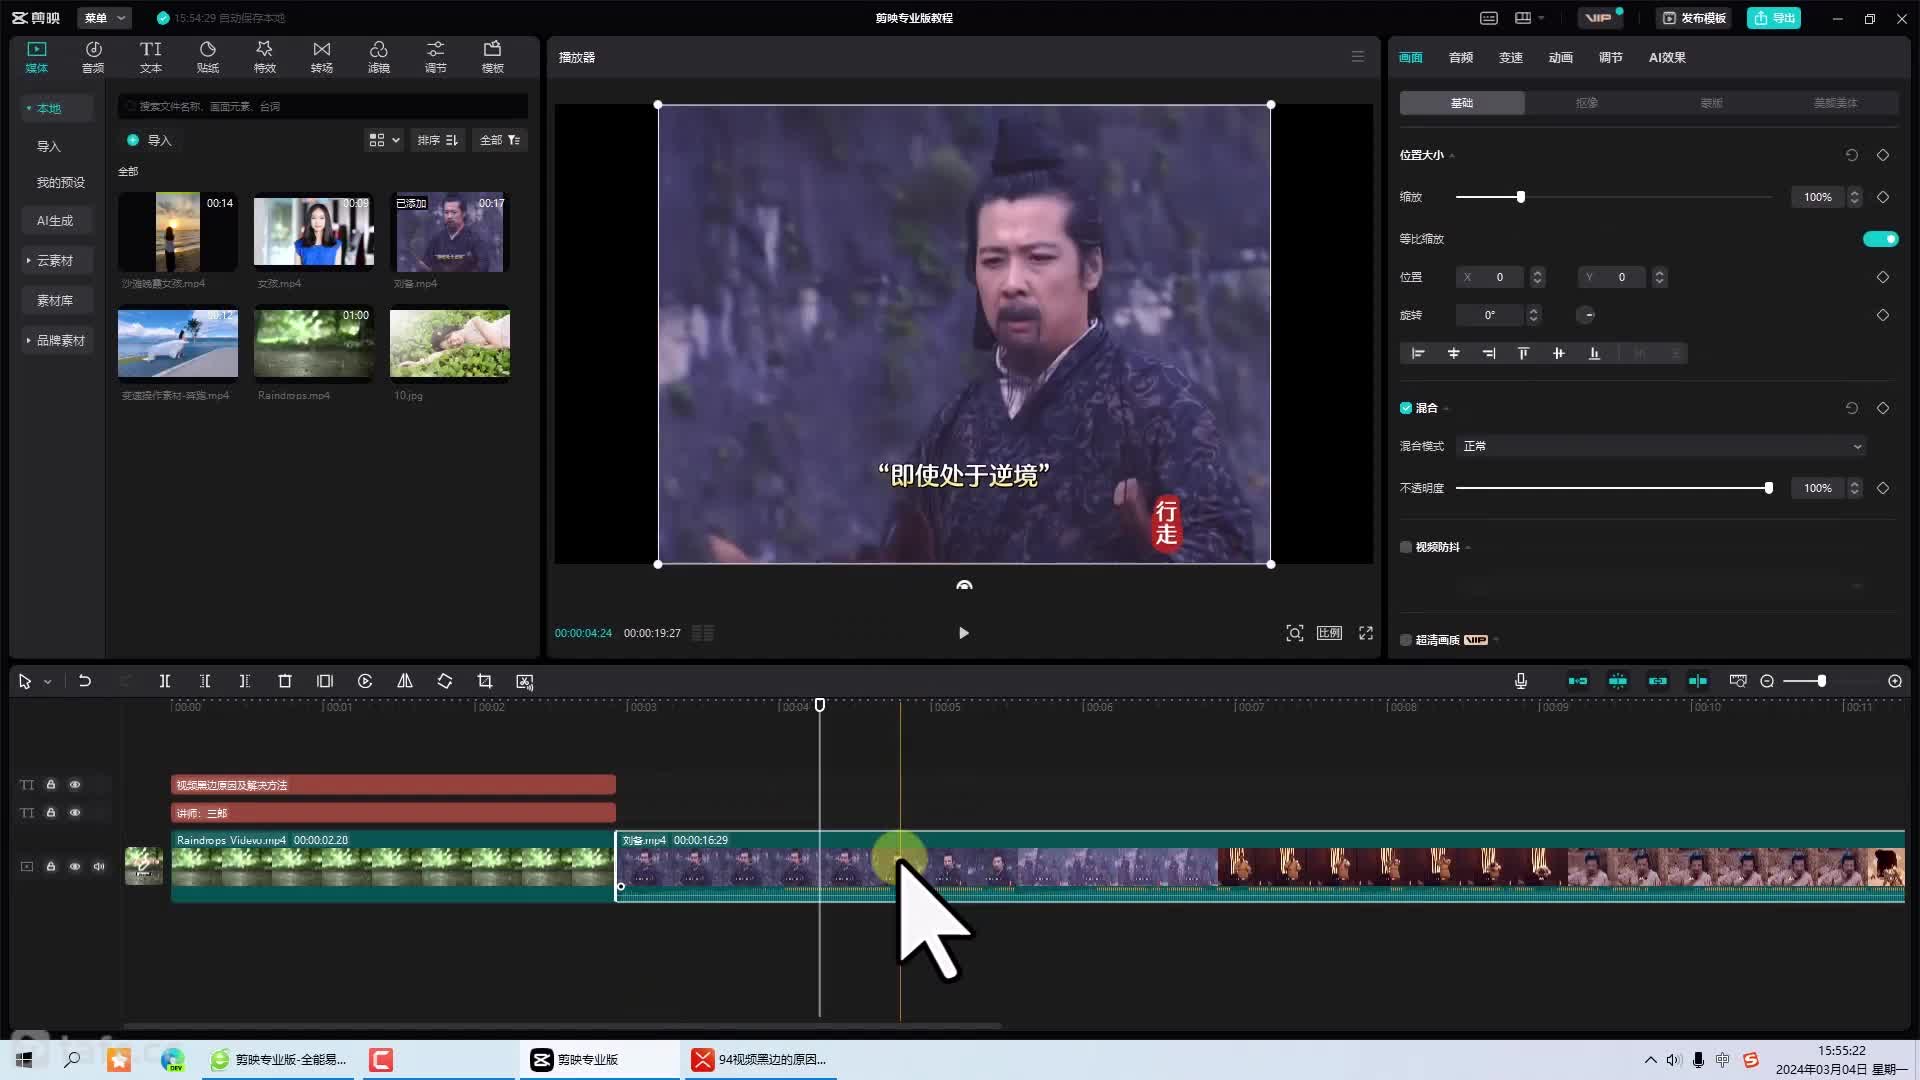Click the microphone record voiceover icon
This screenshot has width=1920, height=1080.
[1520, 681]
